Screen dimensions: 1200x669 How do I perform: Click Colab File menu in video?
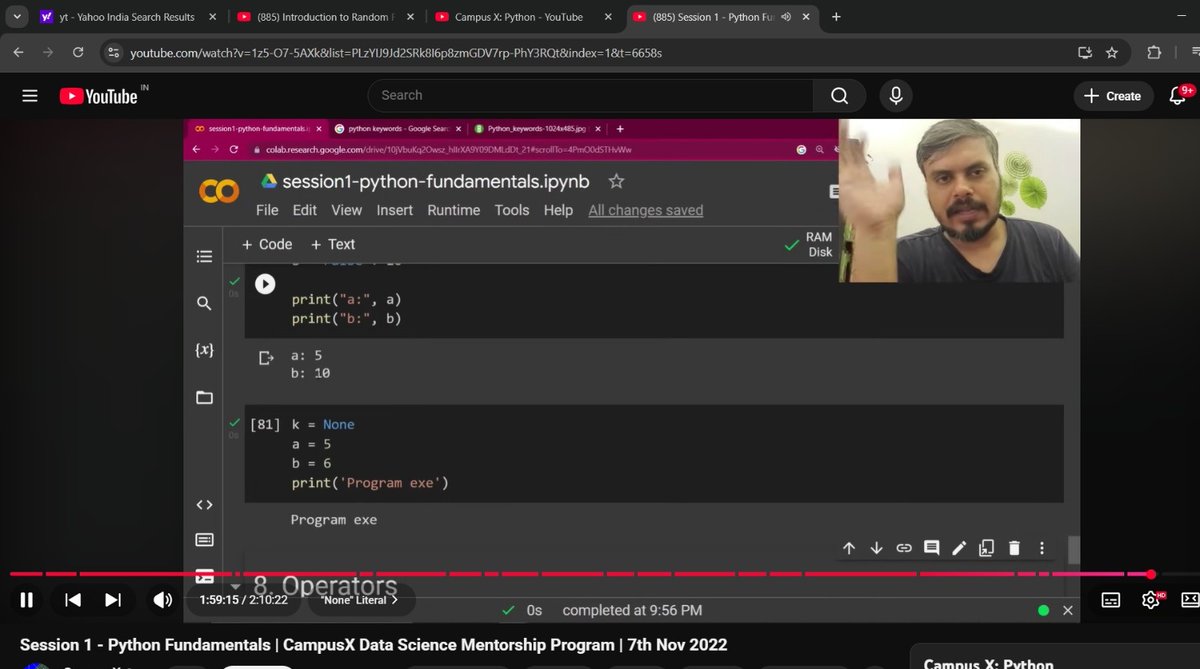point(267,210)
